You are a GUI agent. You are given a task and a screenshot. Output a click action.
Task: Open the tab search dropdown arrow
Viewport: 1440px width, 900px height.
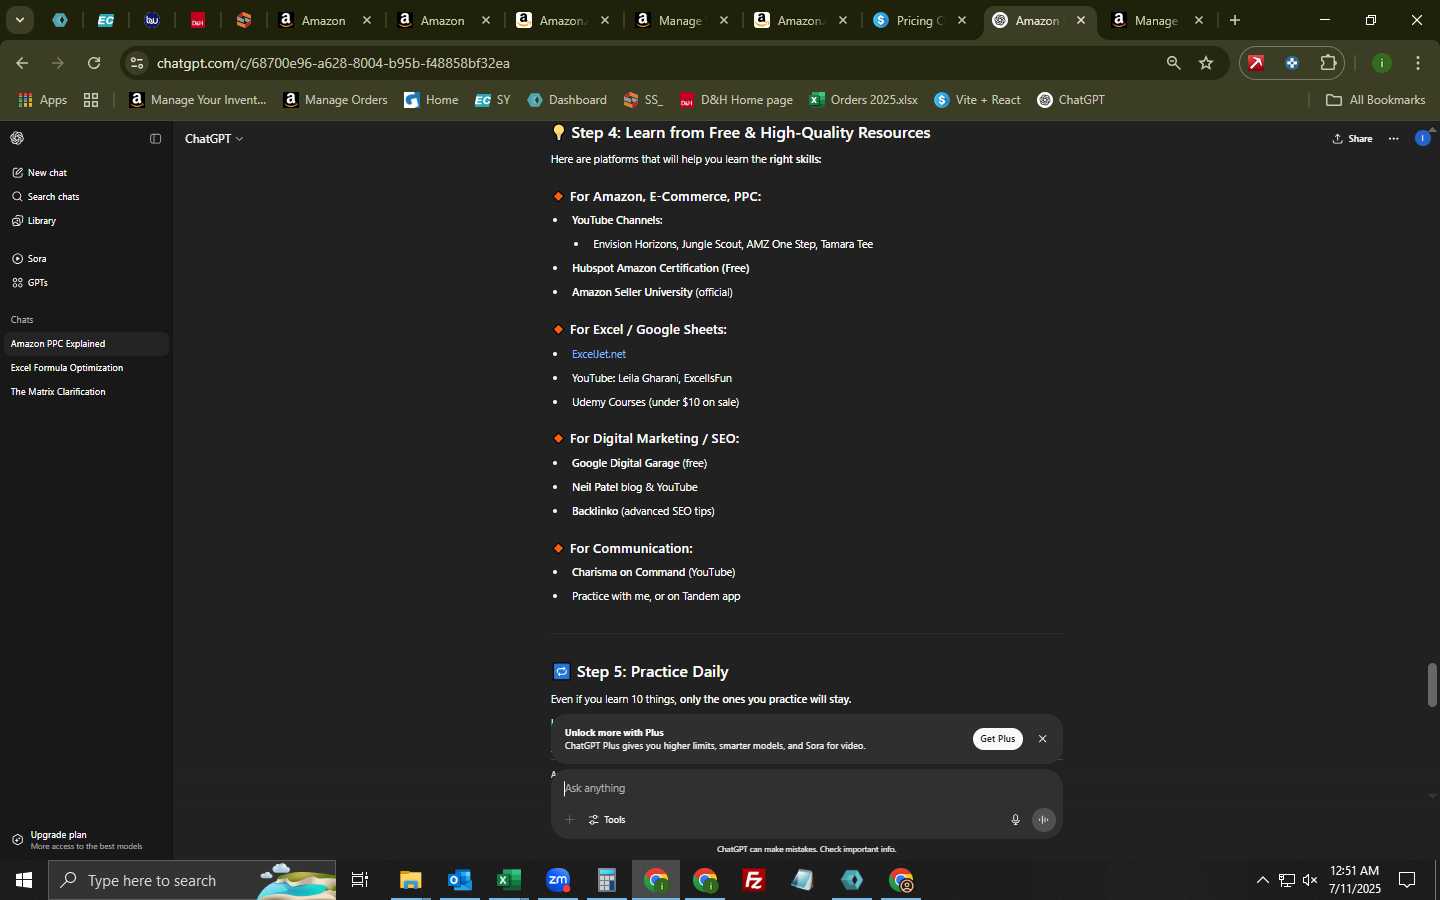point(19,20)
